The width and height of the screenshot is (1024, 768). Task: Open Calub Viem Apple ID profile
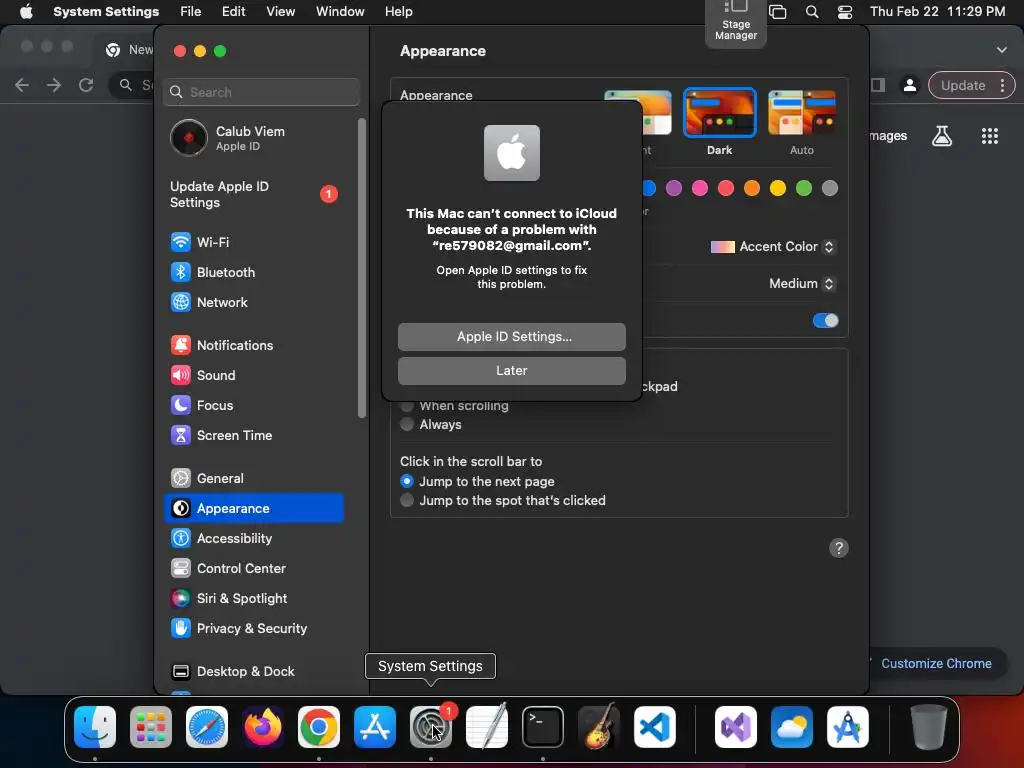coord(253,138)
